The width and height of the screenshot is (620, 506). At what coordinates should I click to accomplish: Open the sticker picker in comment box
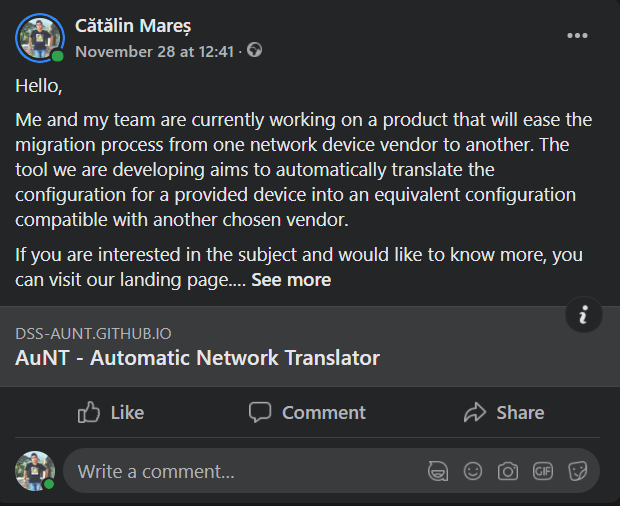tap(577, 471)
